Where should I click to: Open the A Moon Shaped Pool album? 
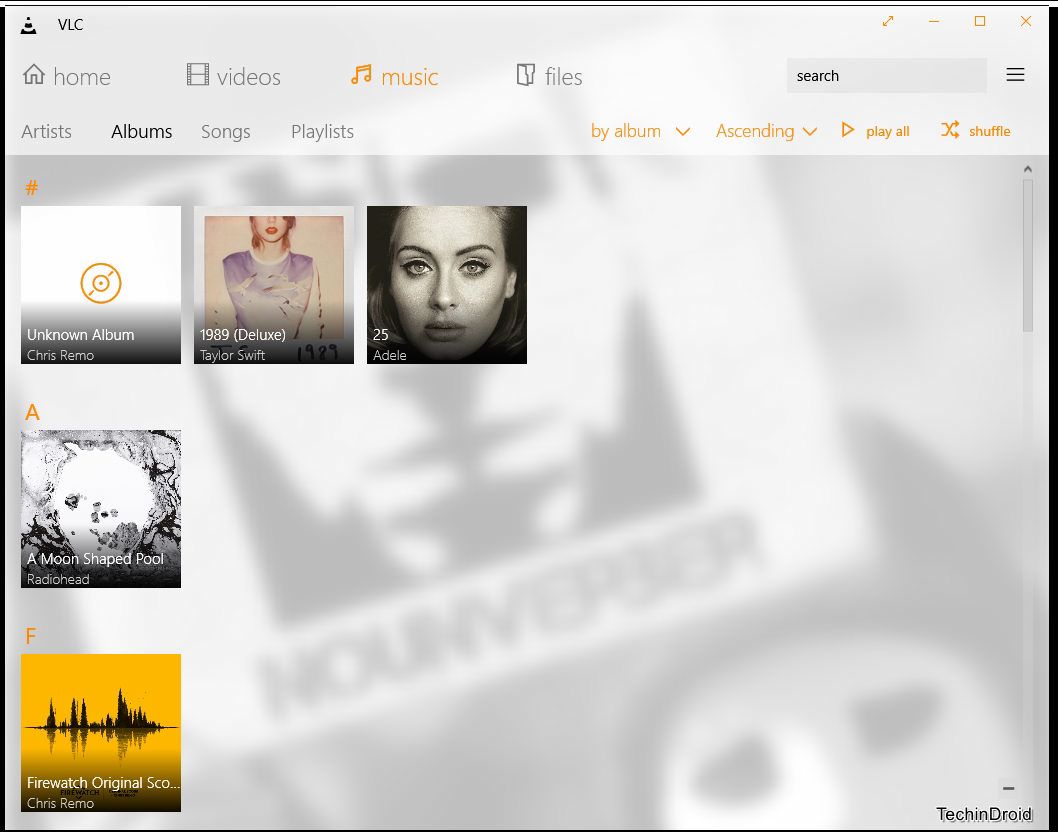pos(101,509)
